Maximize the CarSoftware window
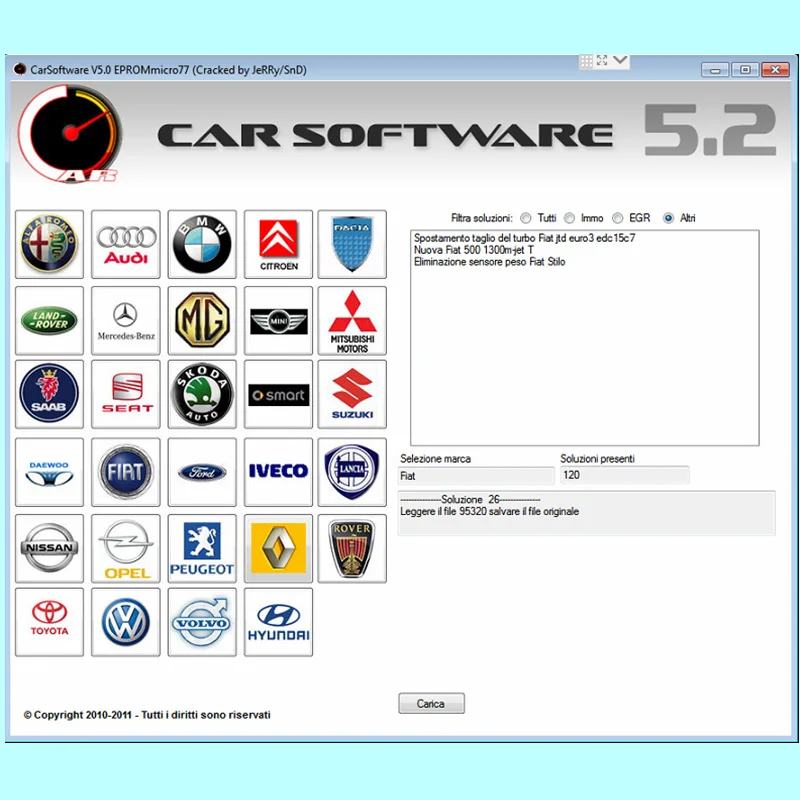Viewport: 800px width, 800px height. pos(745,70)
